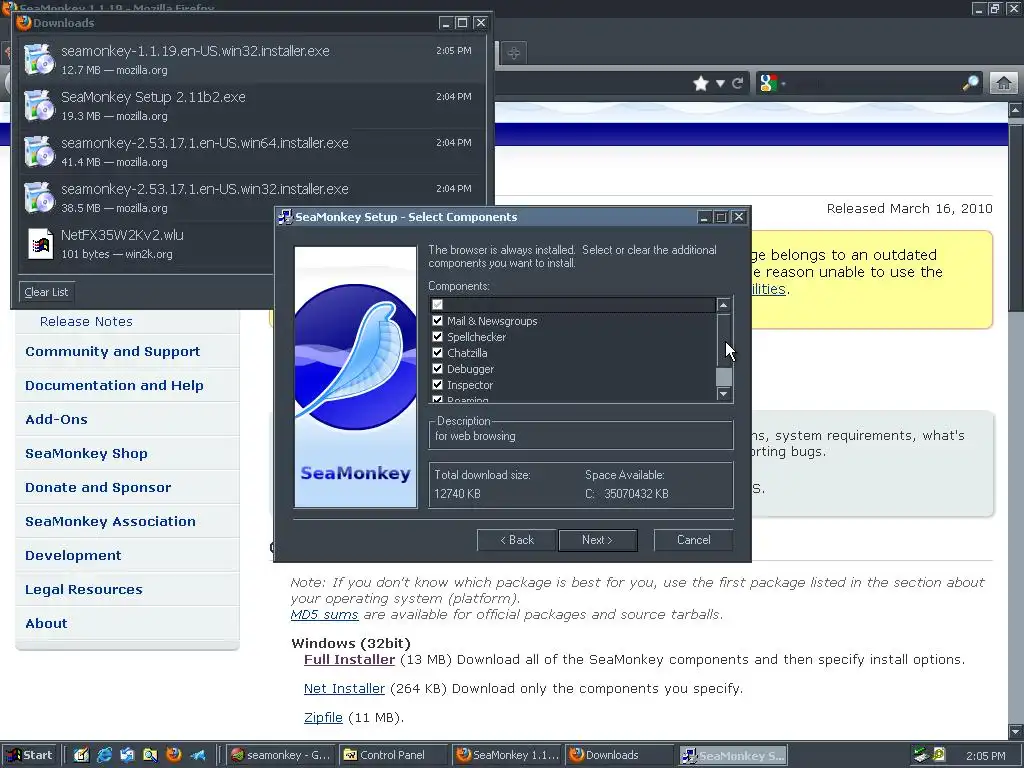Image resolution: width=1024 pixels, height=768 pixels.
Task: Select seamonkey-1.1.19 installer icon in Downloads
Action: click(x=39, y=59)
